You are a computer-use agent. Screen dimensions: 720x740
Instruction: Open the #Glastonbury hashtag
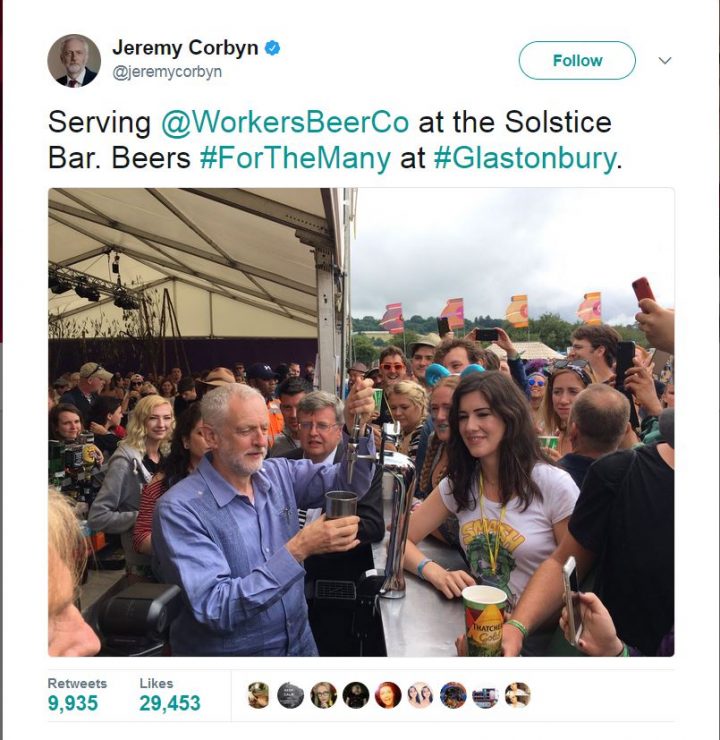[x=525, y=158]
